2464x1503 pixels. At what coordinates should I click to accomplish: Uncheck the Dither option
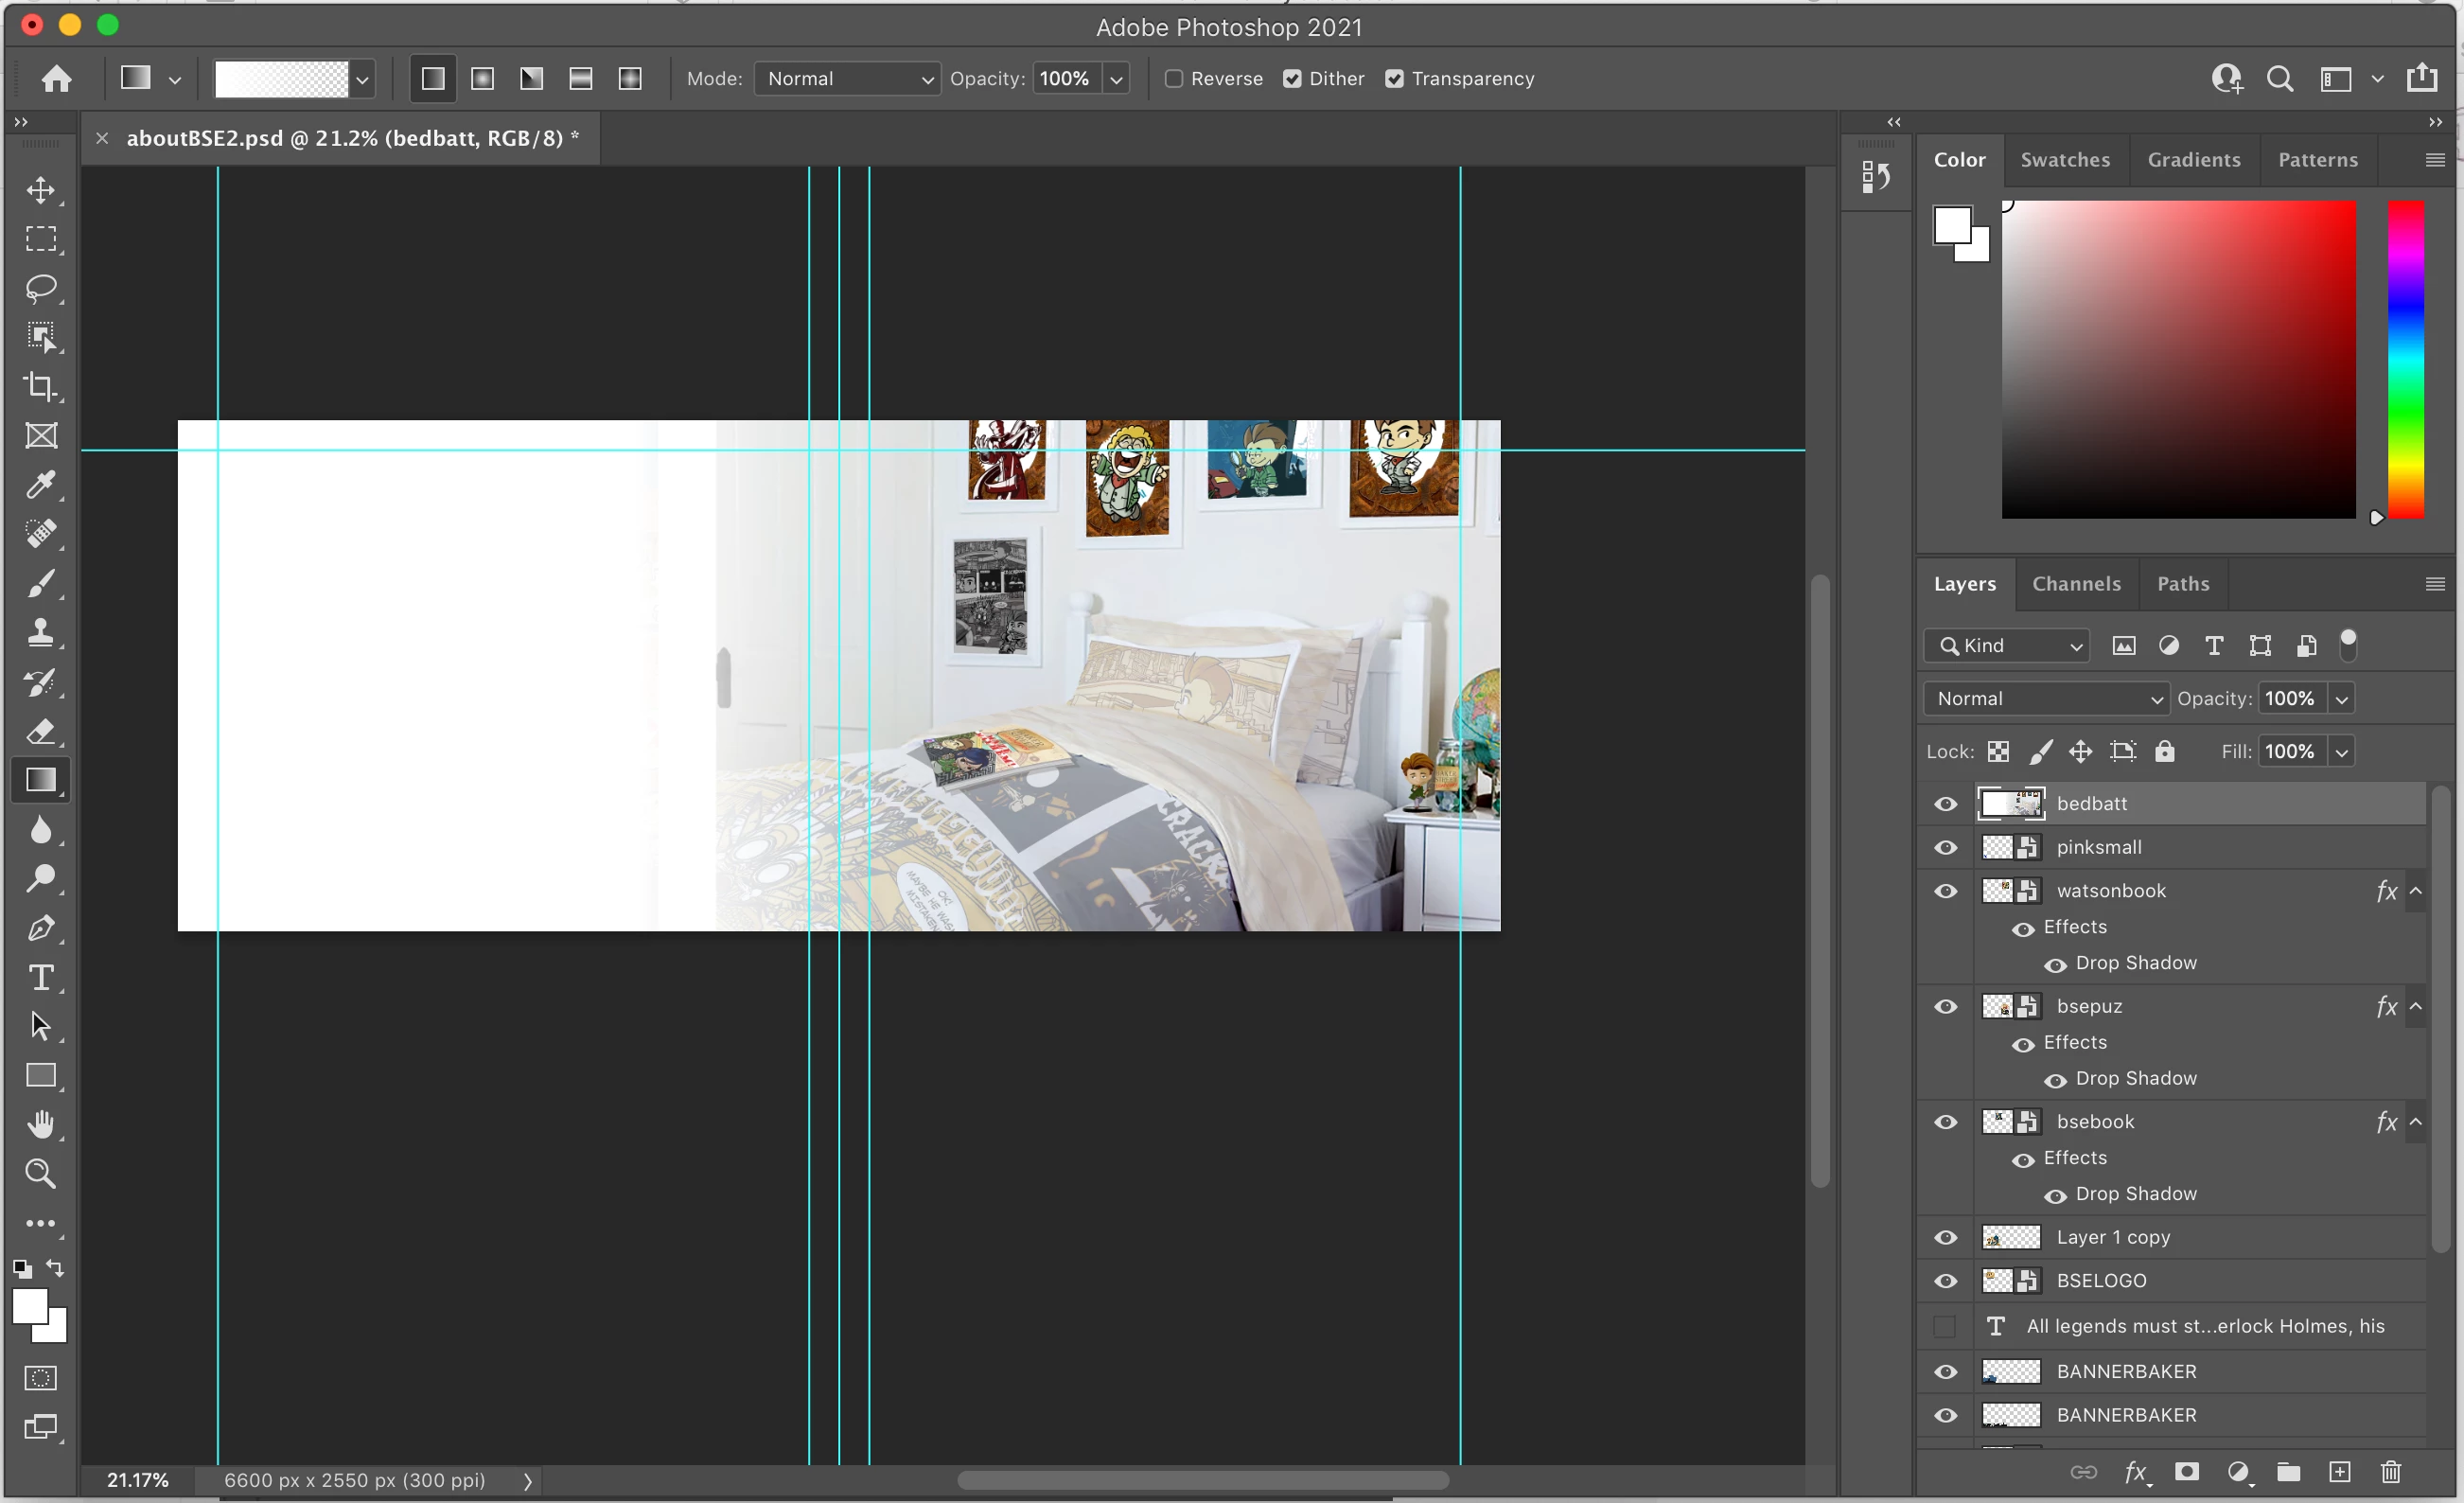pos(1293,79)
